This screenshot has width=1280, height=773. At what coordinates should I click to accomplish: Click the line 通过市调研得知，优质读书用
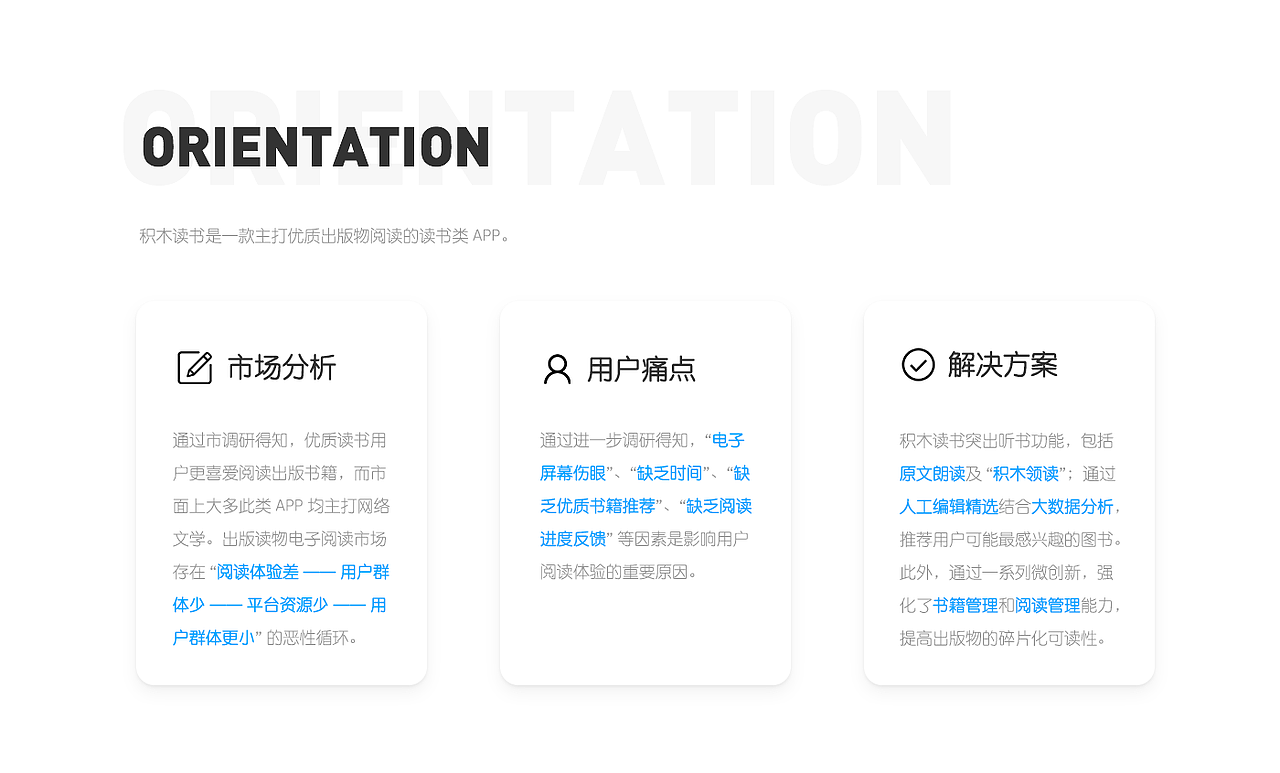[x=280, y=440]
